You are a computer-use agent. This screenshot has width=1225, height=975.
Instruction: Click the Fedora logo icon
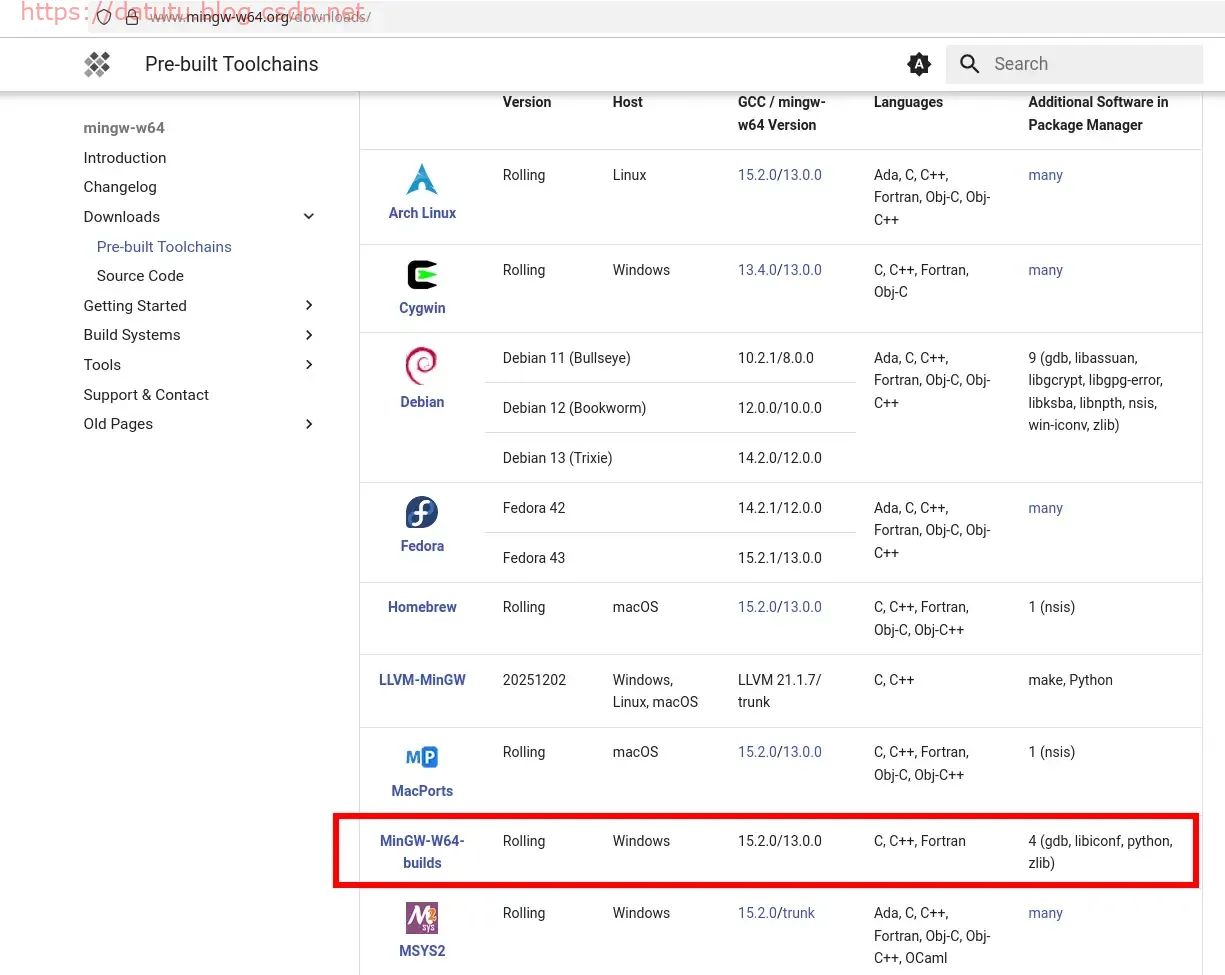[422, 512]
